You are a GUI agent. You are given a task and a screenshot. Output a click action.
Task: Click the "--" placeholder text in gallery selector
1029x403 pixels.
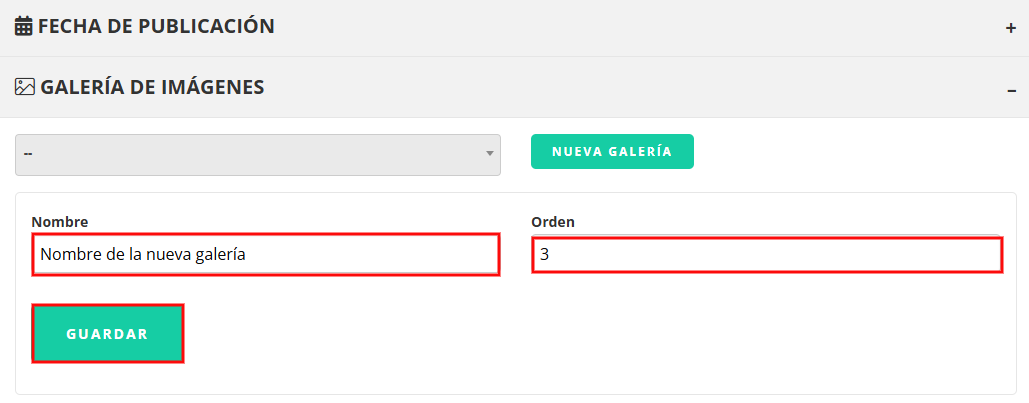pyautogui.click(x=28, y=154)
